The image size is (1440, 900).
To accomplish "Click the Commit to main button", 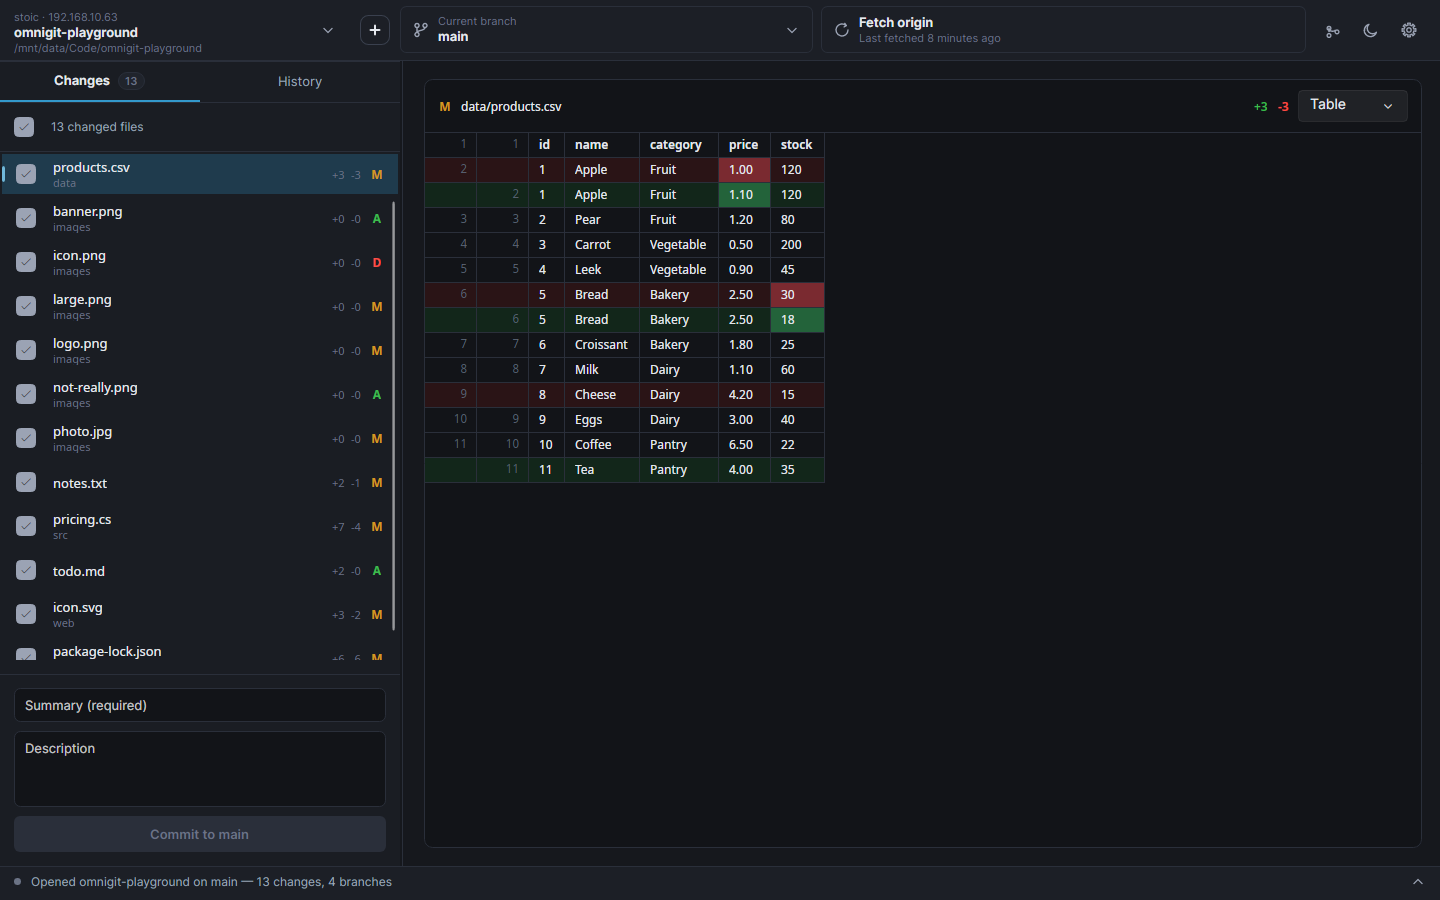I will click(200, 834).
